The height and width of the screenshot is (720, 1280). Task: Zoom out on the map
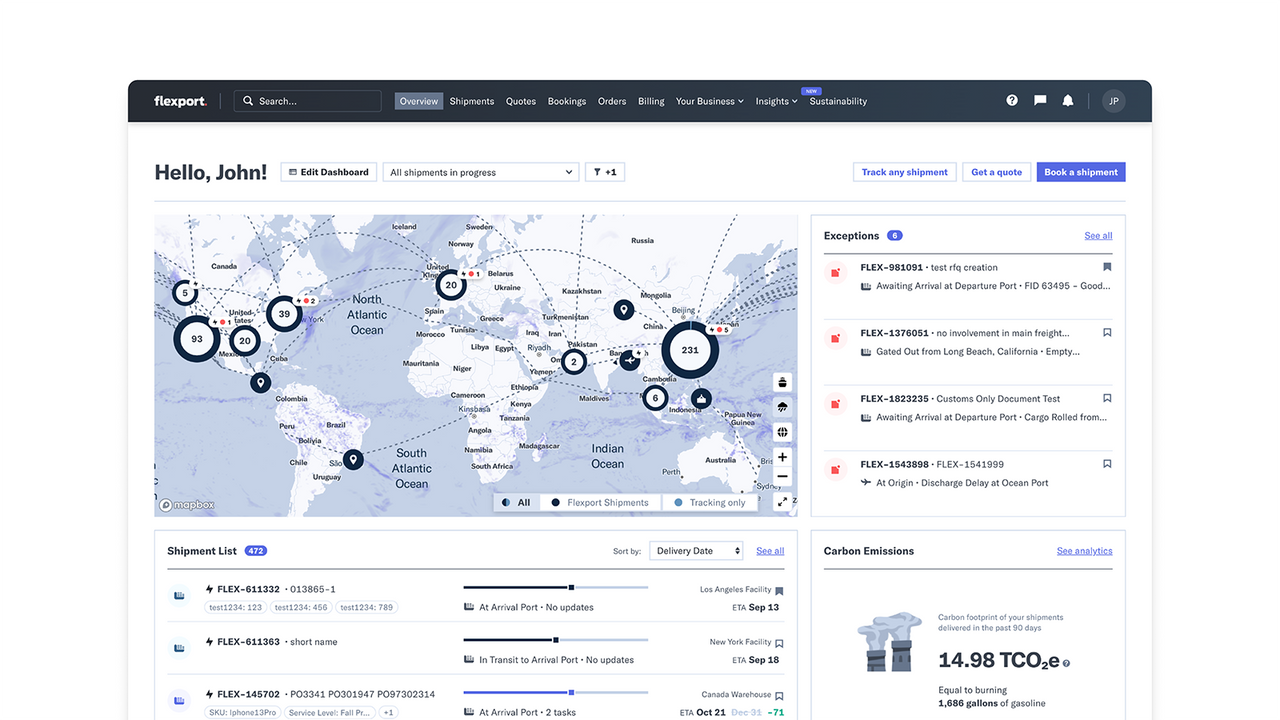click(x=783, y=477)
